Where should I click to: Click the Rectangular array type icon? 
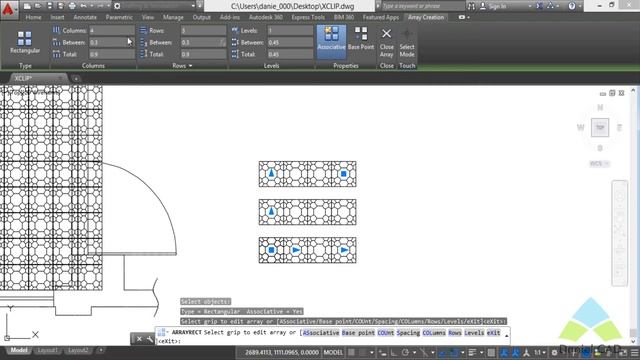coord(24,39)
